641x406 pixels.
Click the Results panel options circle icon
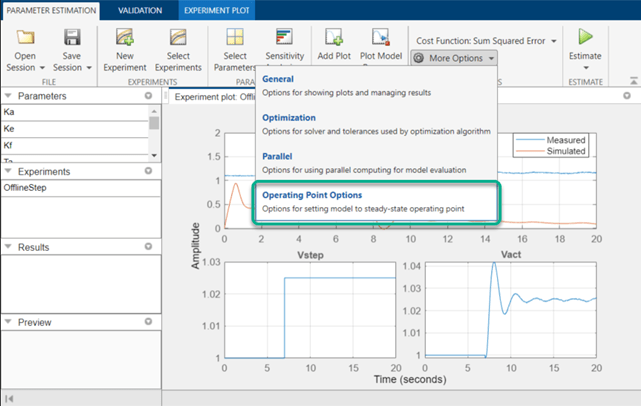coord(148,247)
